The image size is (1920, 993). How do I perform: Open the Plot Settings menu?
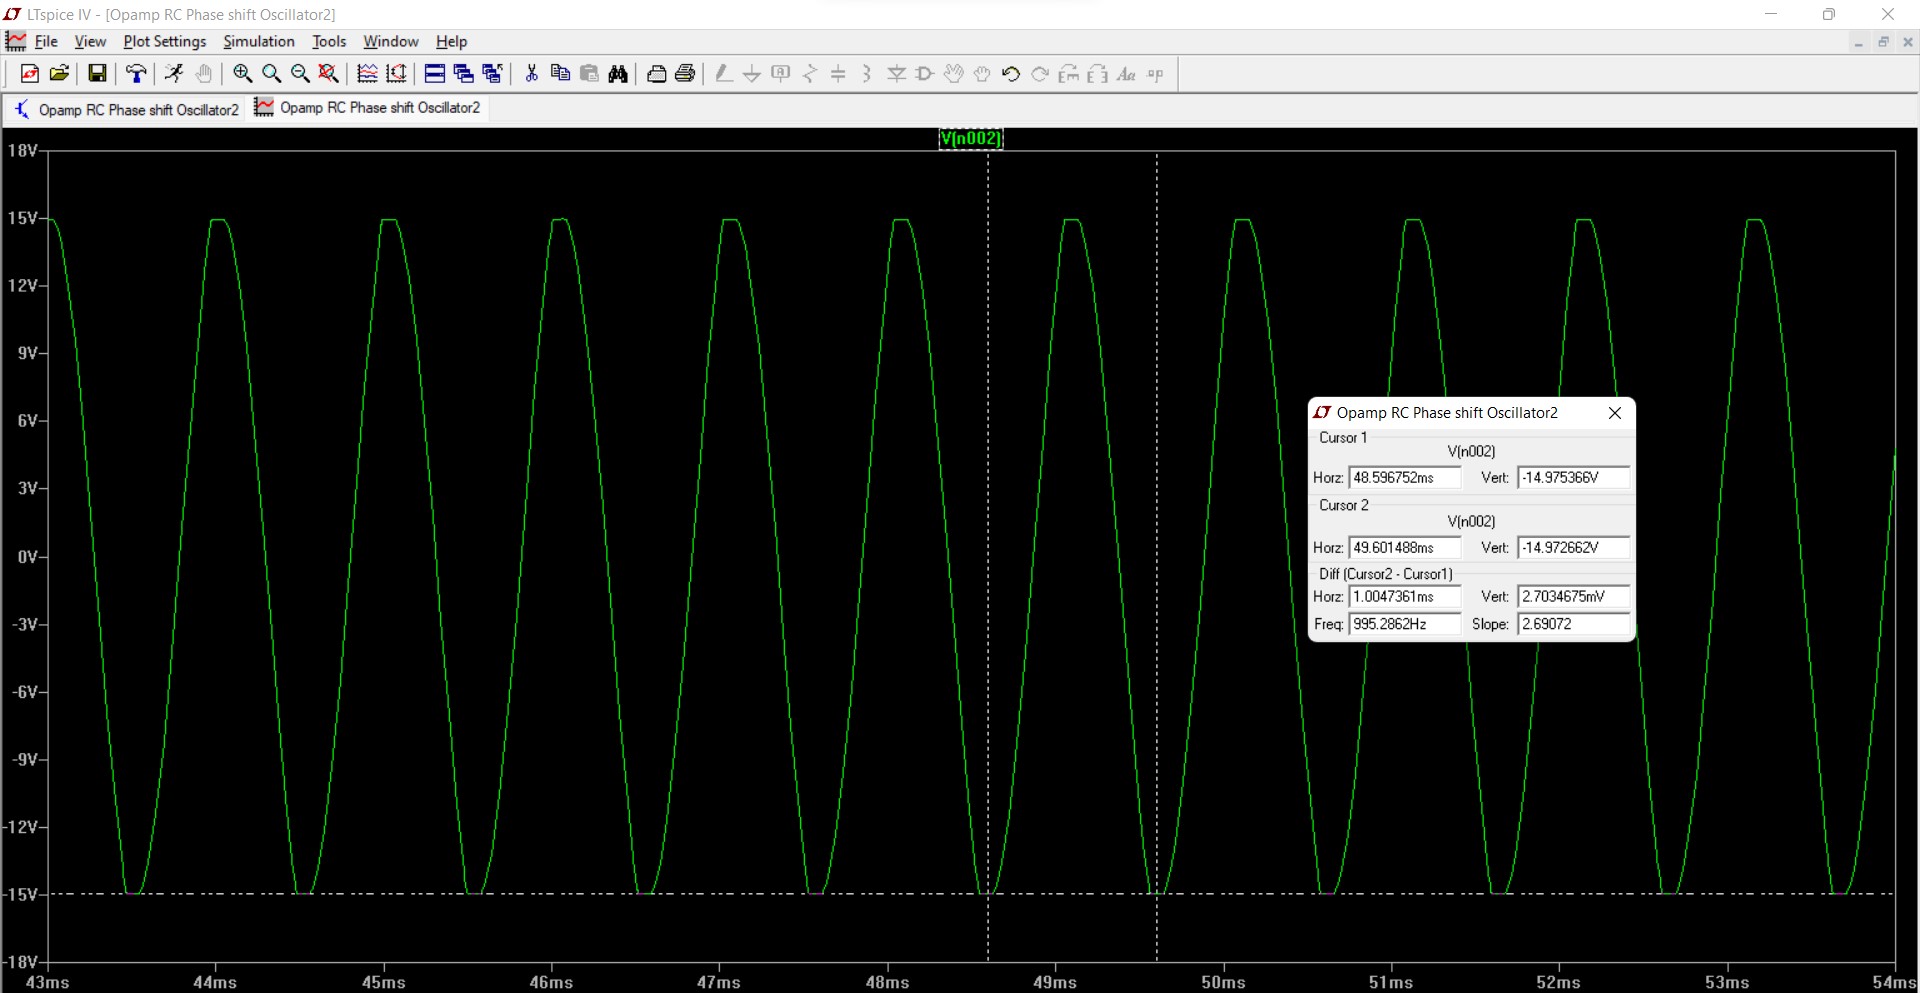pyautogui.click(x=164, y=41)
